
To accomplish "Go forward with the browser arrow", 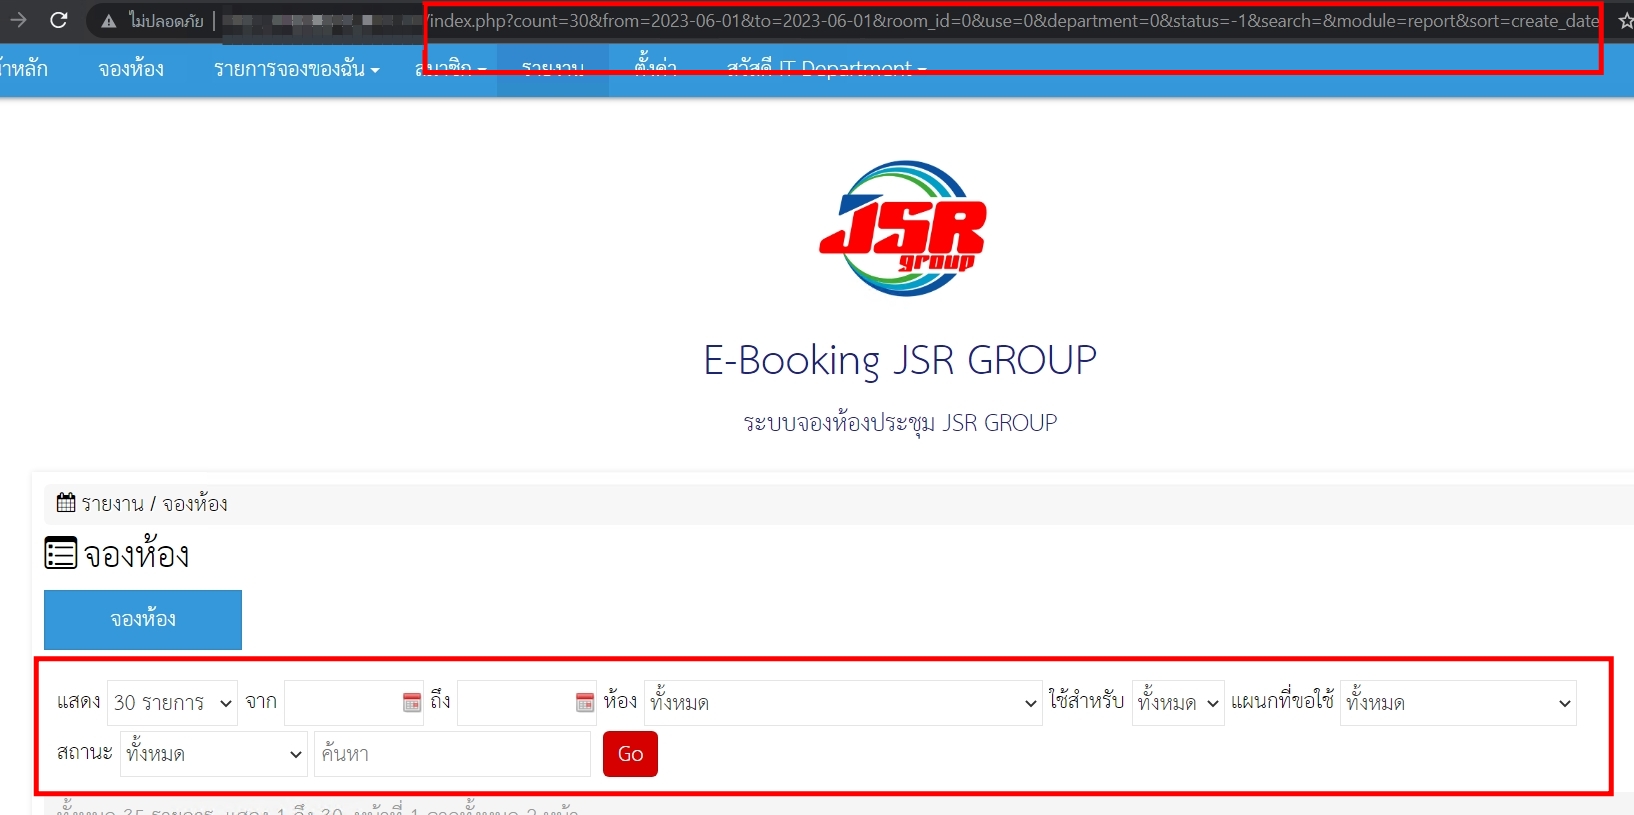I will click(17, 20).
